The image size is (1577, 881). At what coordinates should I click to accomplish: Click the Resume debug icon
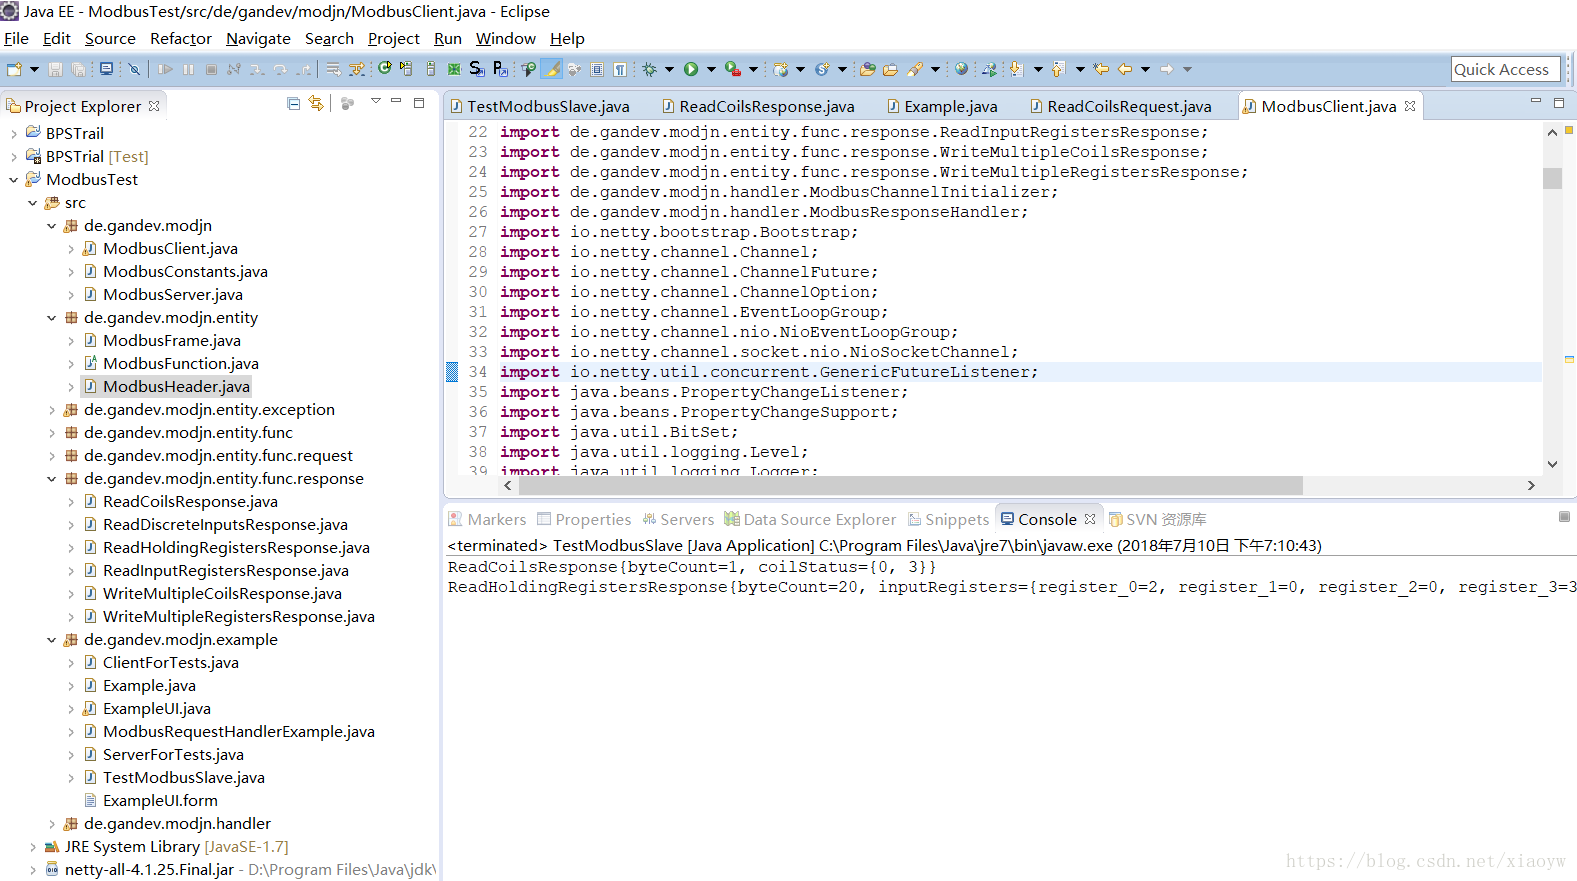pyautogui.click(x=165, y=69)
